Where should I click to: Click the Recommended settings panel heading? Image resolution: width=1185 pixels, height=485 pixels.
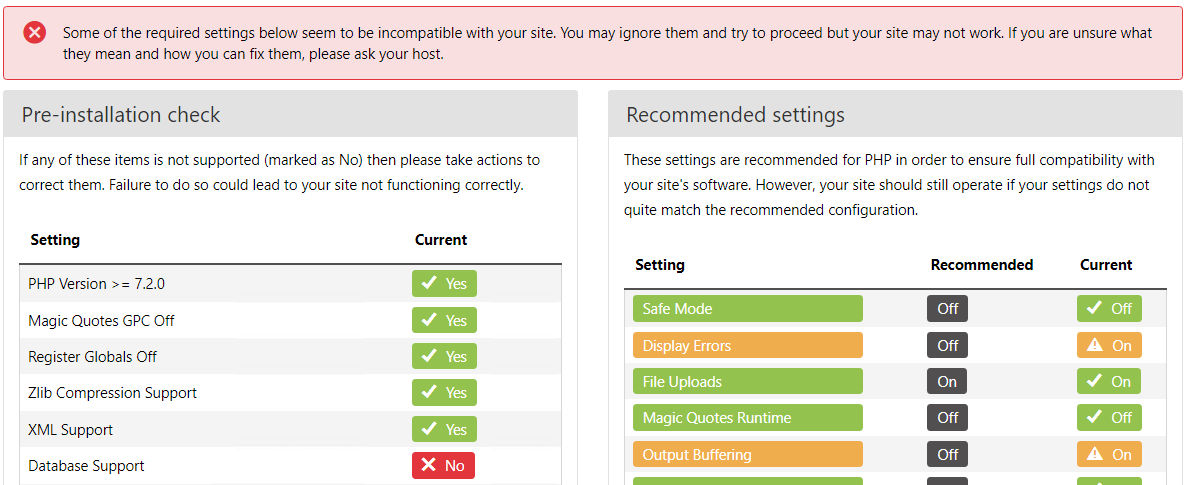tap(735, 115)
